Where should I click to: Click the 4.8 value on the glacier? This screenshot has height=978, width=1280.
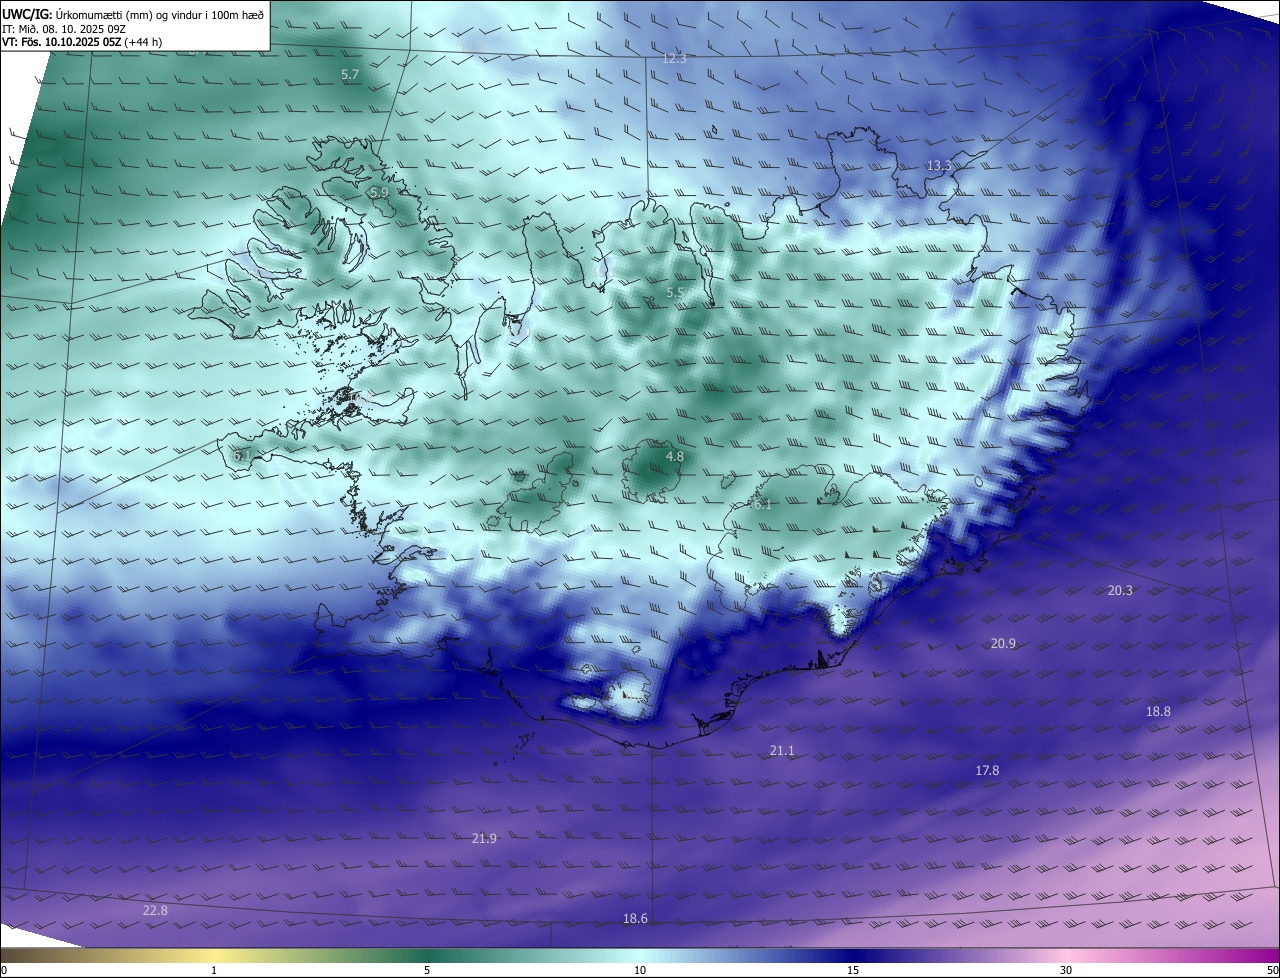(675, 457)
